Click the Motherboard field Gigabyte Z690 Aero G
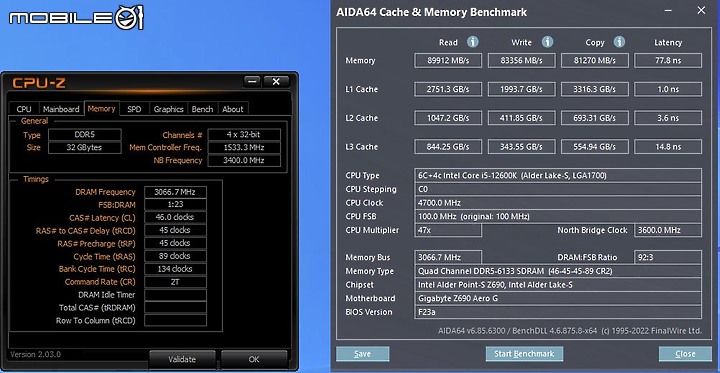 click(558, 298)
